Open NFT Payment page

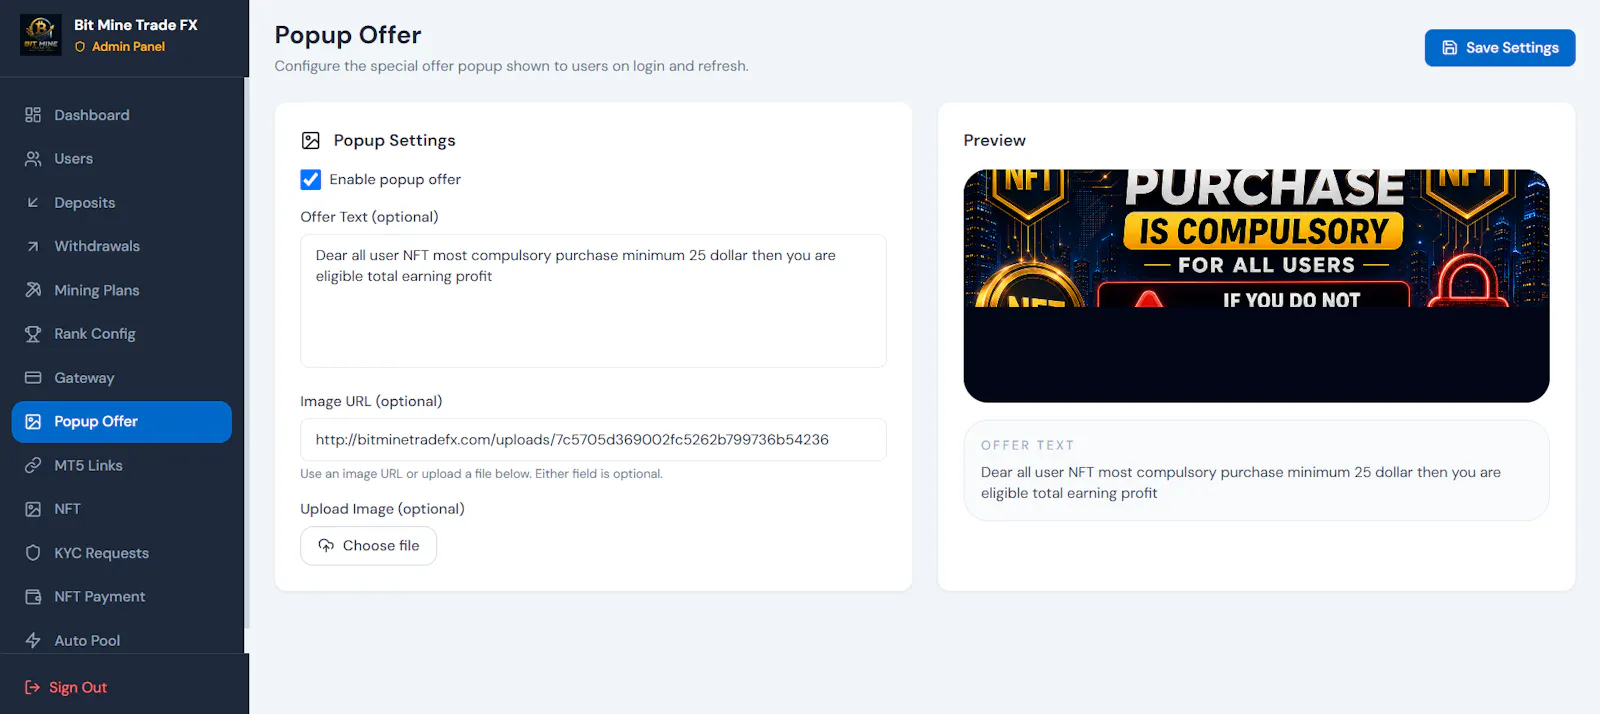coord(122,597)
